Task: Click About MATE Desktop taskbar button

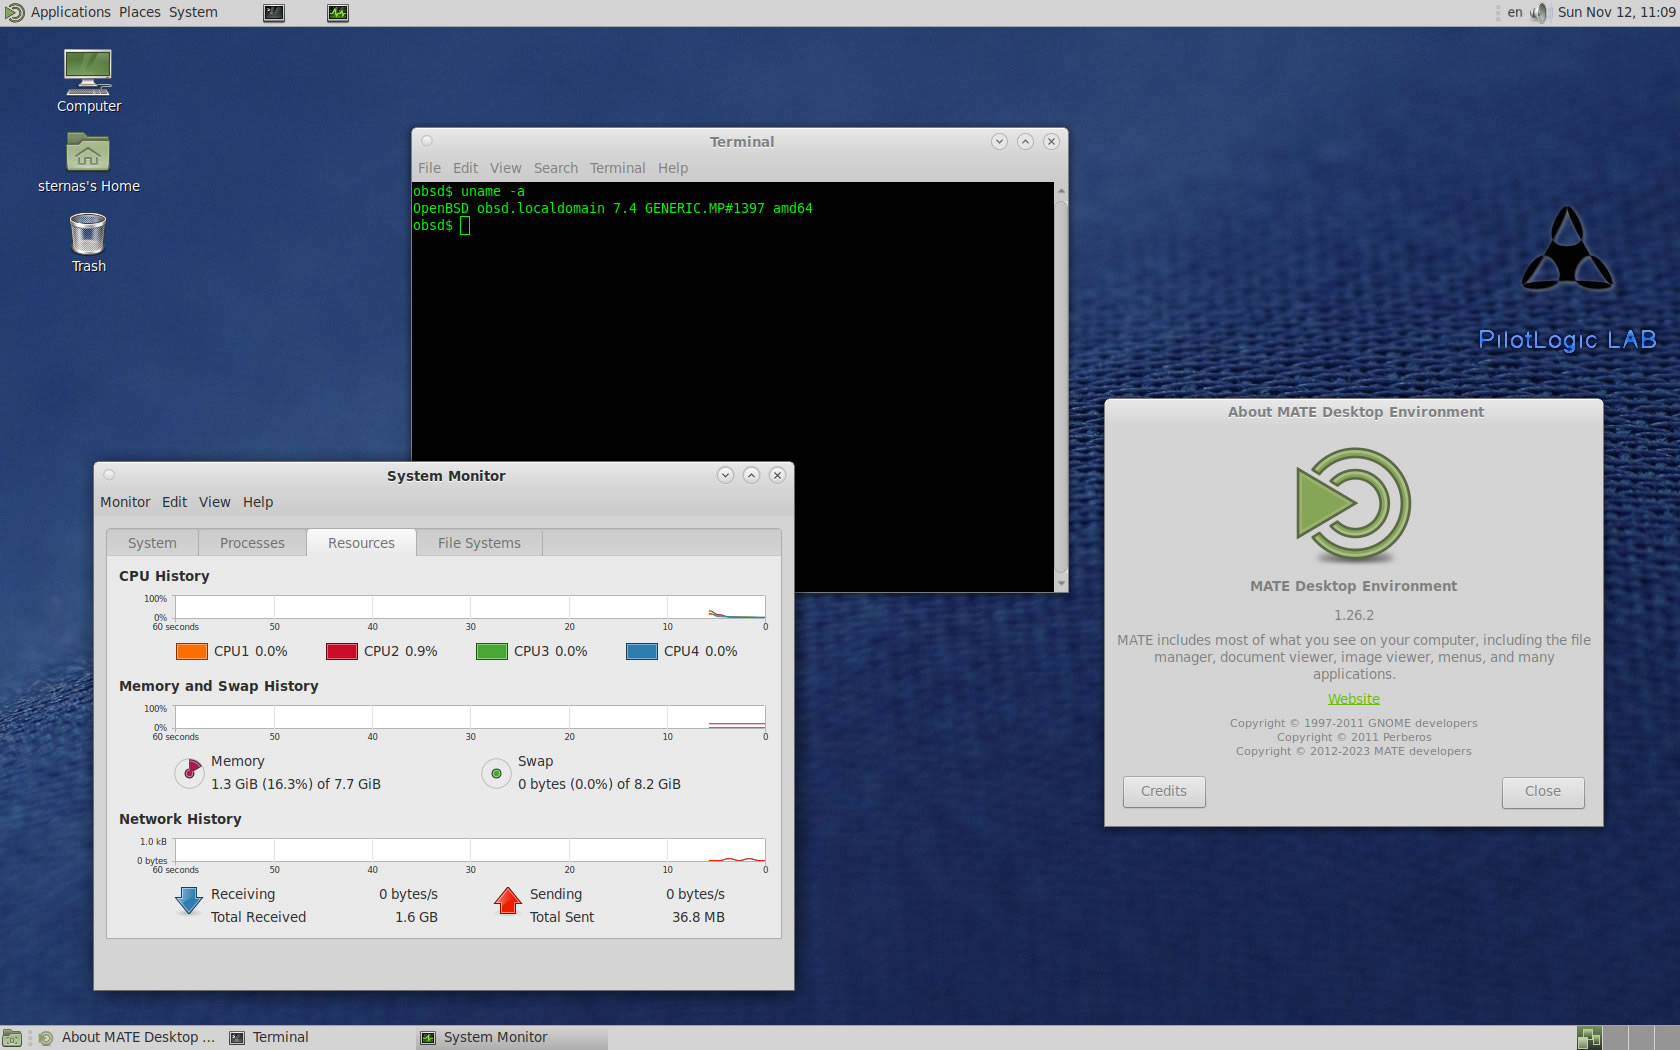Action: click(x=126, y=1038)
